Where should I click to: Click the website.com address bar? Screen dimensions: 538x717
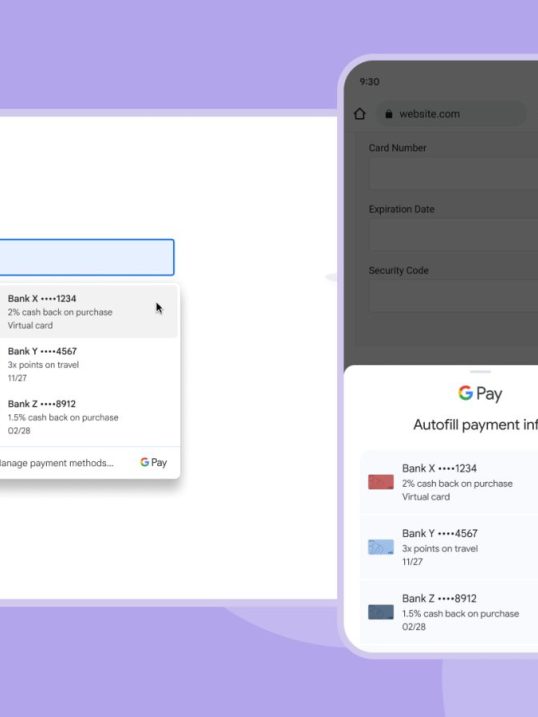pos(450,114)
